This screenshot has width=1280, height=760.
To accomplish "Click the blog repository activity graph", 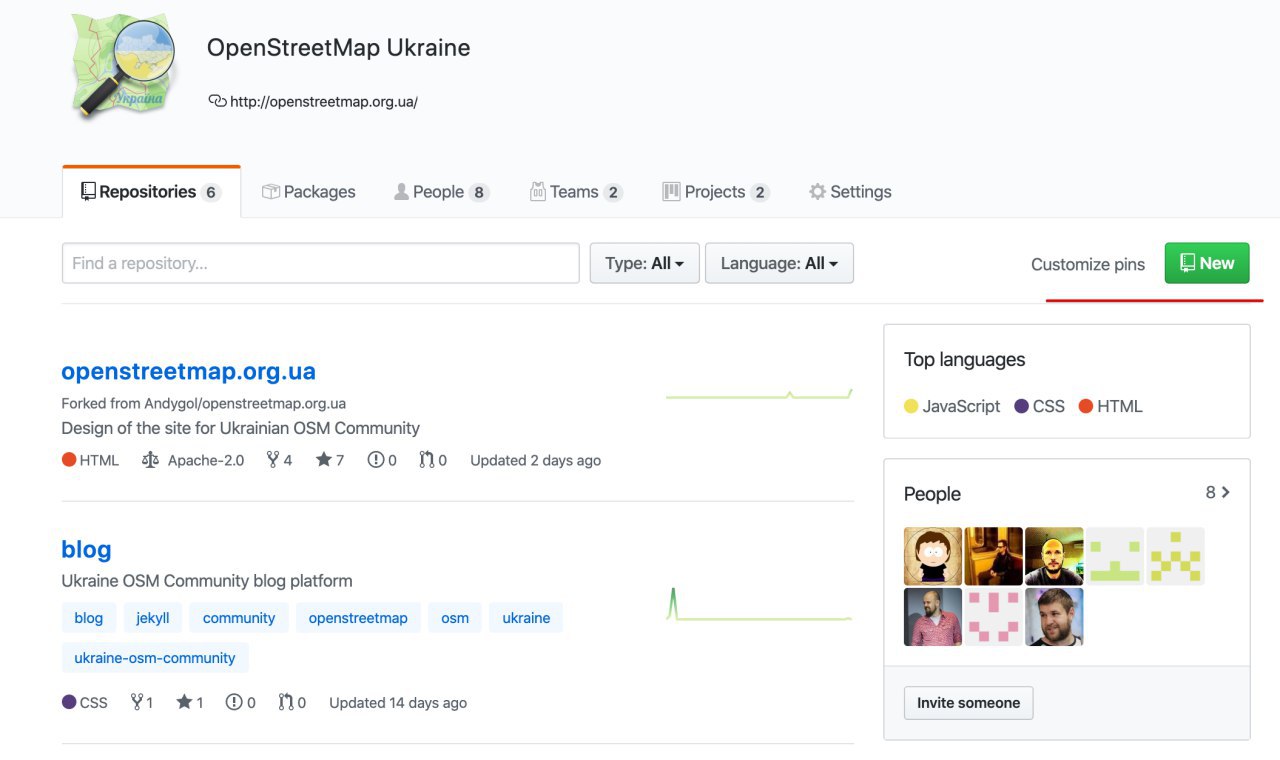I will (x=759, y=605).
